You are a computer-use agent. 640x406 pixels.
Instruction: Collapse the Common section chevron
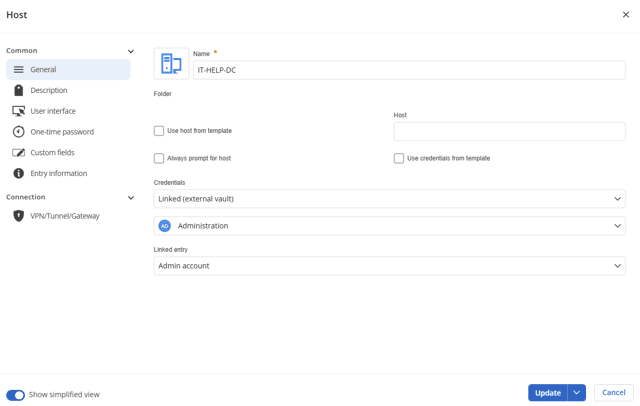pos(131,51)
